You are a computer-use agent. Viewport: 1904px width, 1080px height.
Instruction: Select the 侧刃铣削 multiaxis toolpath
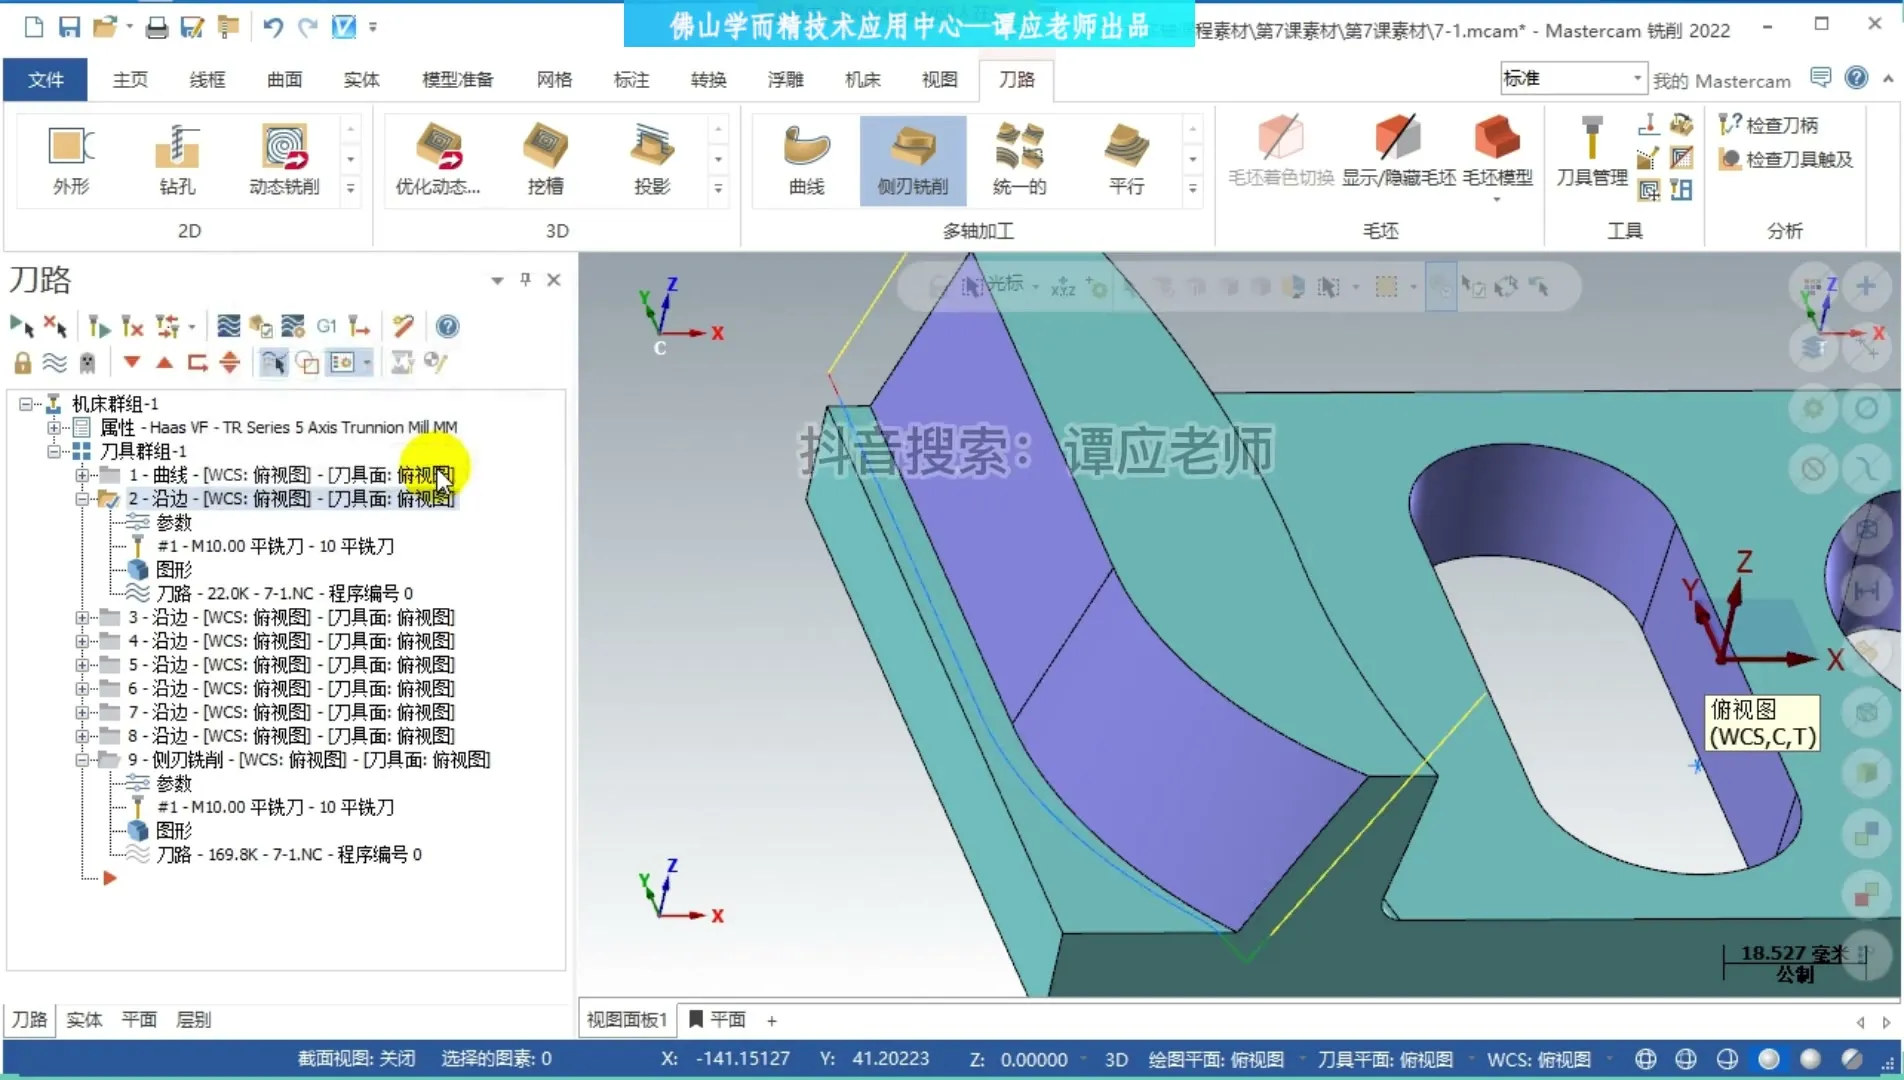912,160
